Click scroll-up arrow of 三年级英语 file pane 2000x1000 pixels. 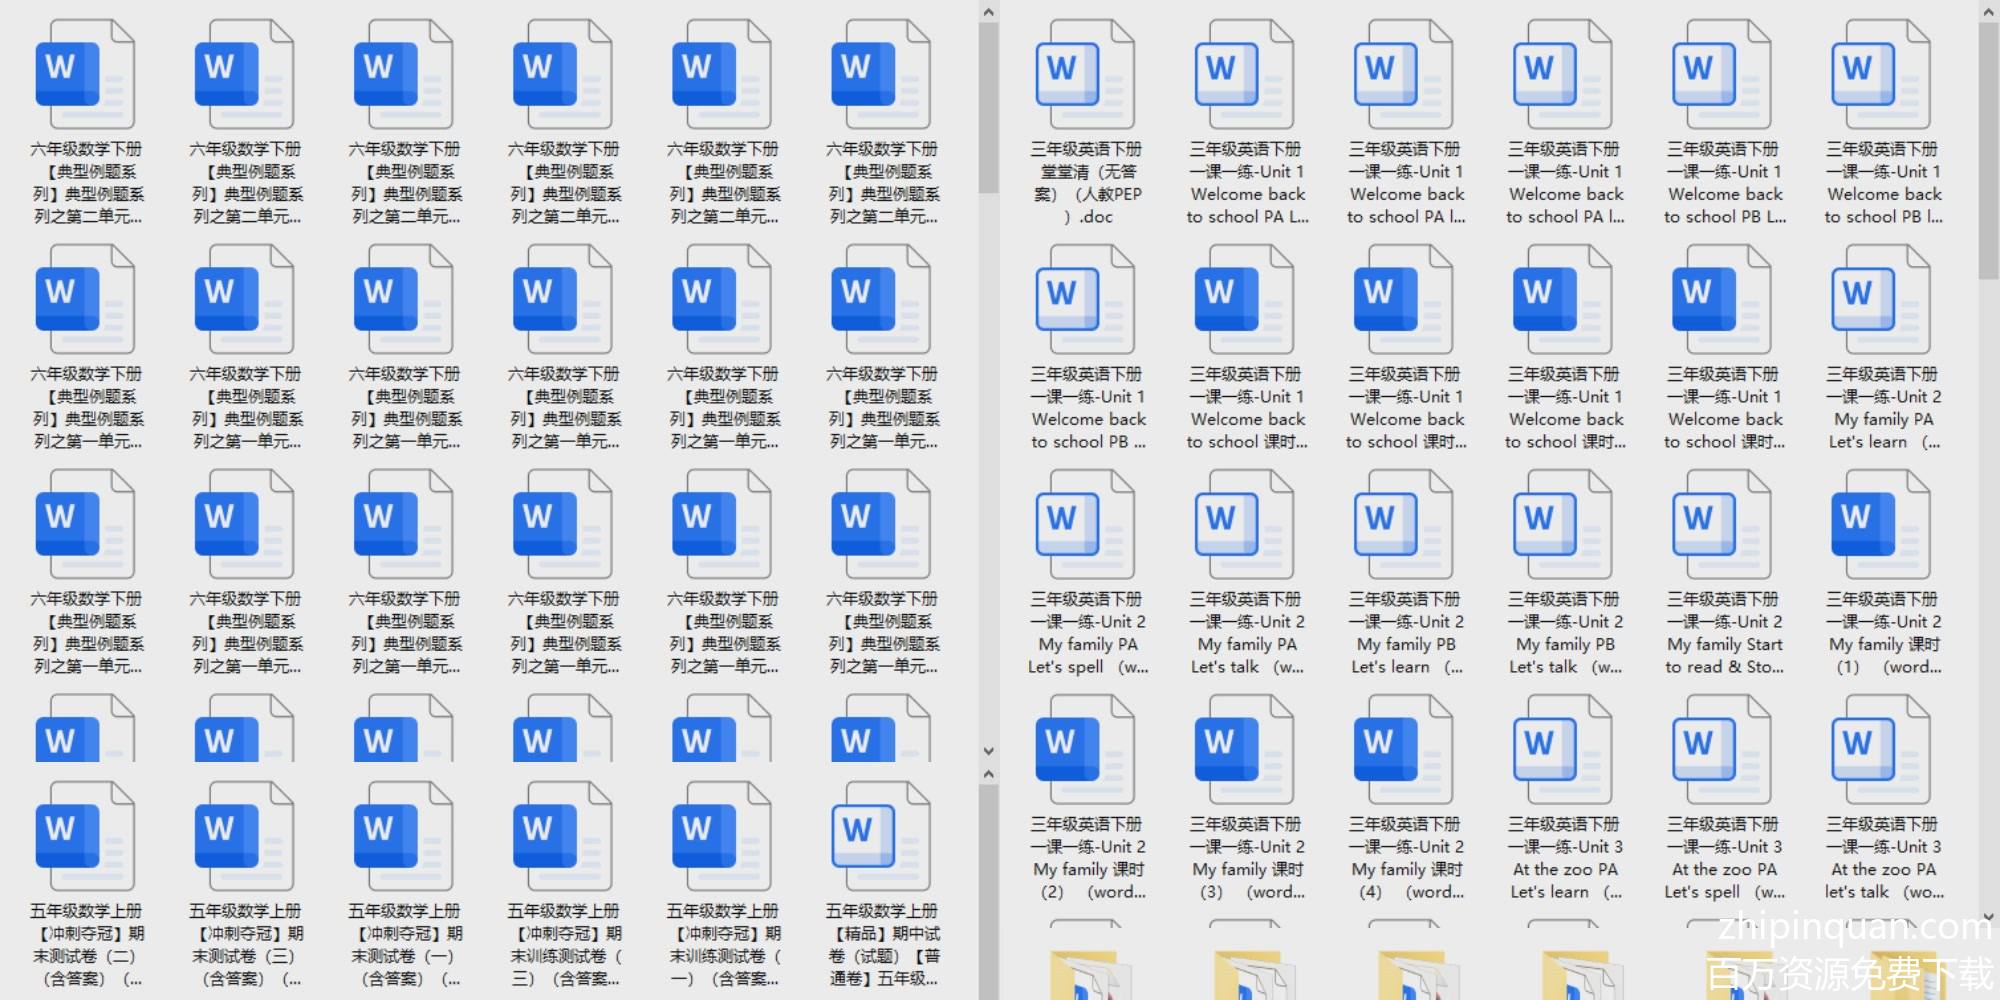tap(1988, 12)
